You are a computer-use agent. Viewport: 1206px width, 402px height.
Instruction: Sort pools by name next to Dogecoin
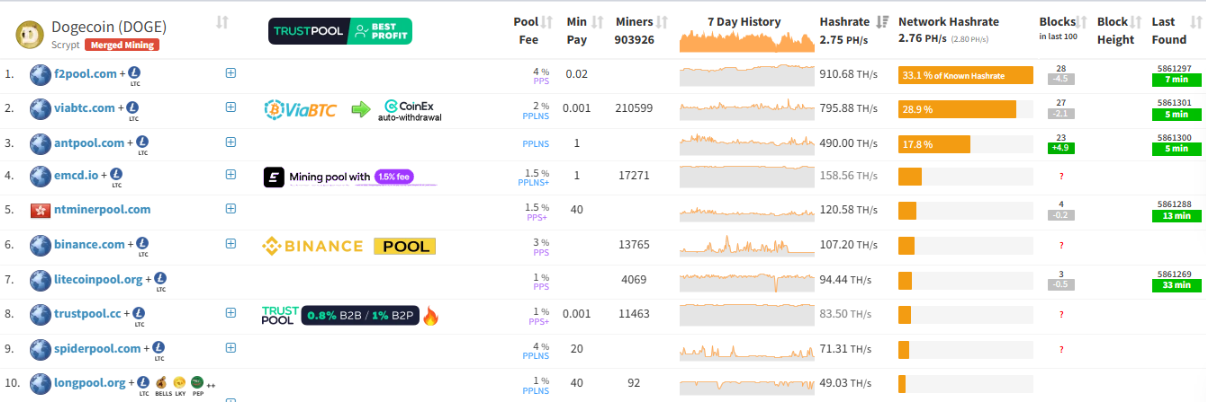point(222,22)
